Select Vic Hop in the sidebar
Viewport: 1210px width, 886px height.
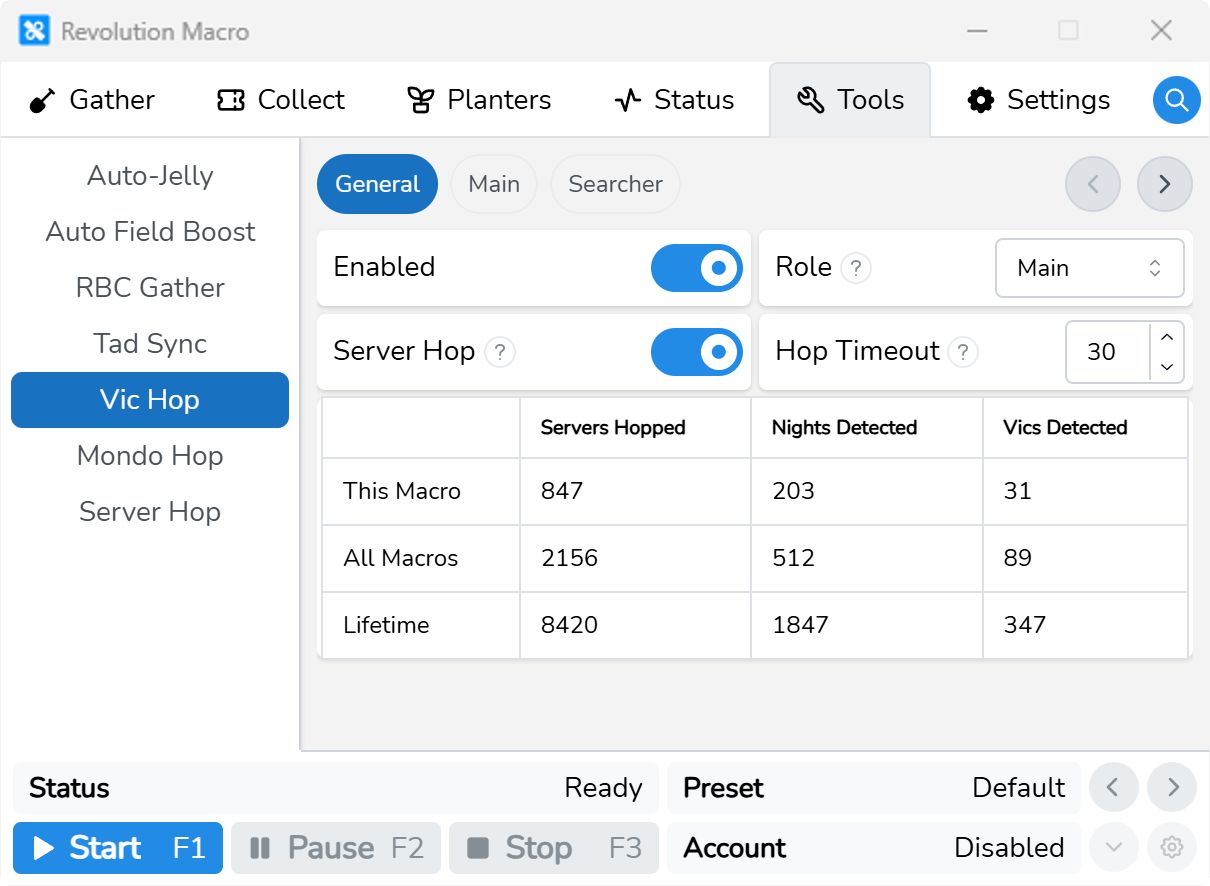(x=150, y=400)
